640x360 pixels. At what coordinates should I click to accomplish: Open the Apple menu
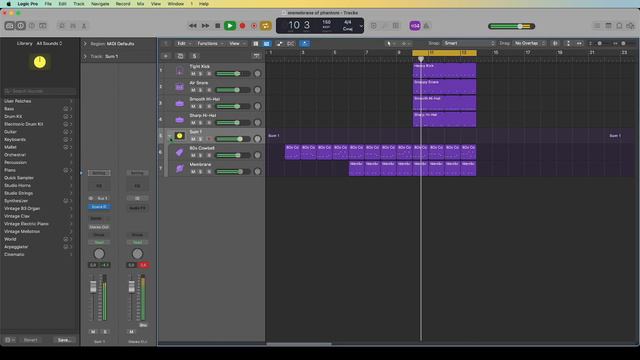click(x=8, y=4)
